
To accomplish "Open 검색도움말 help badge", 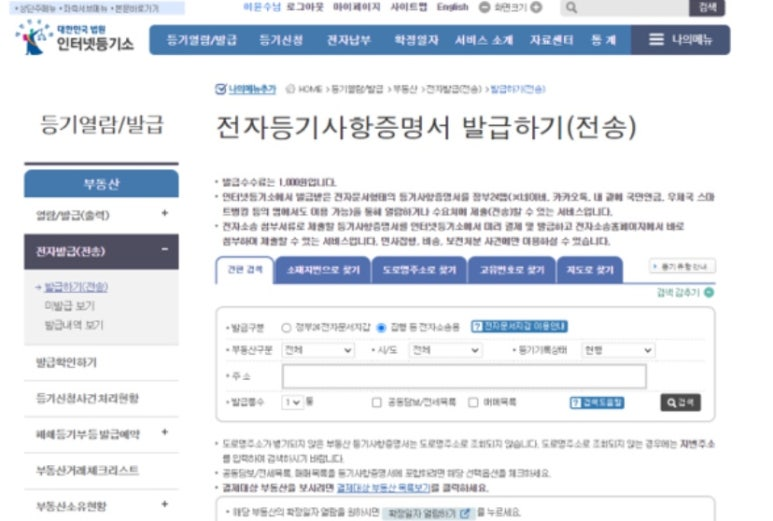I will coord(597,403).
